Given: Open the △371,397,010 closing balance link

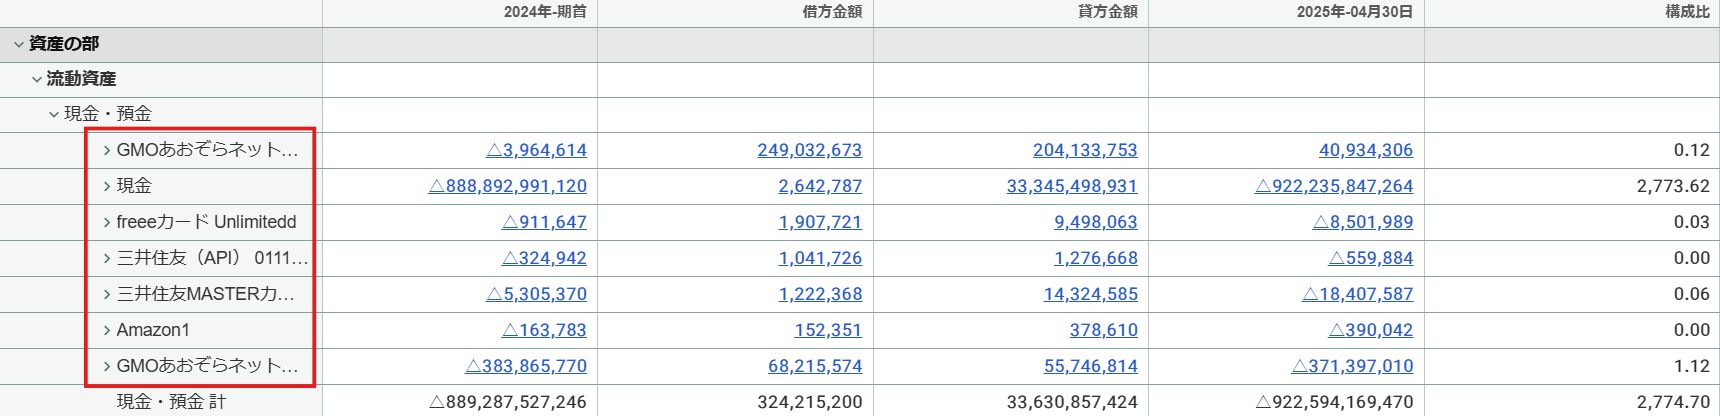Looking at the screenshot, I should point(1353,366).
